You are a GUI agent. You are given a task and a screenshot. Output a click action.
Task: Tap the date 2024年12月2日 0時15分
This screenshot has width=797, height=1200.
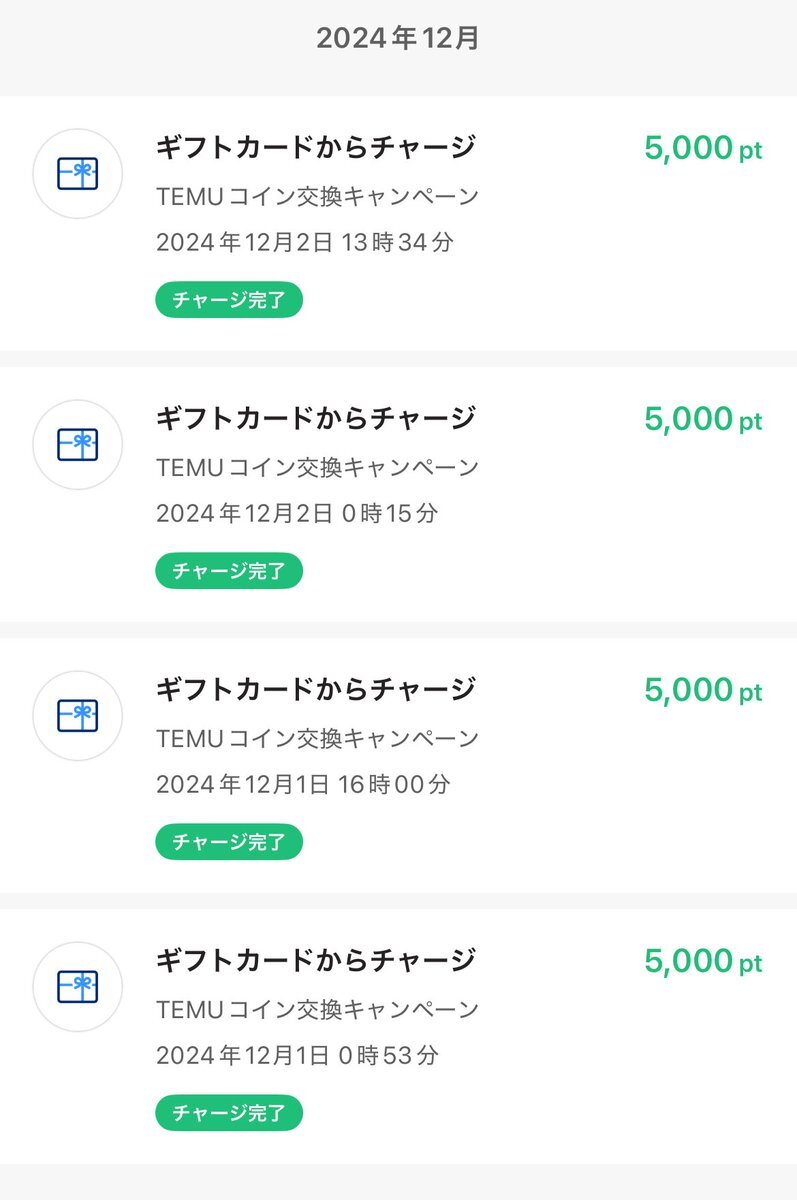pyautogui.click(x=297, y=513)
